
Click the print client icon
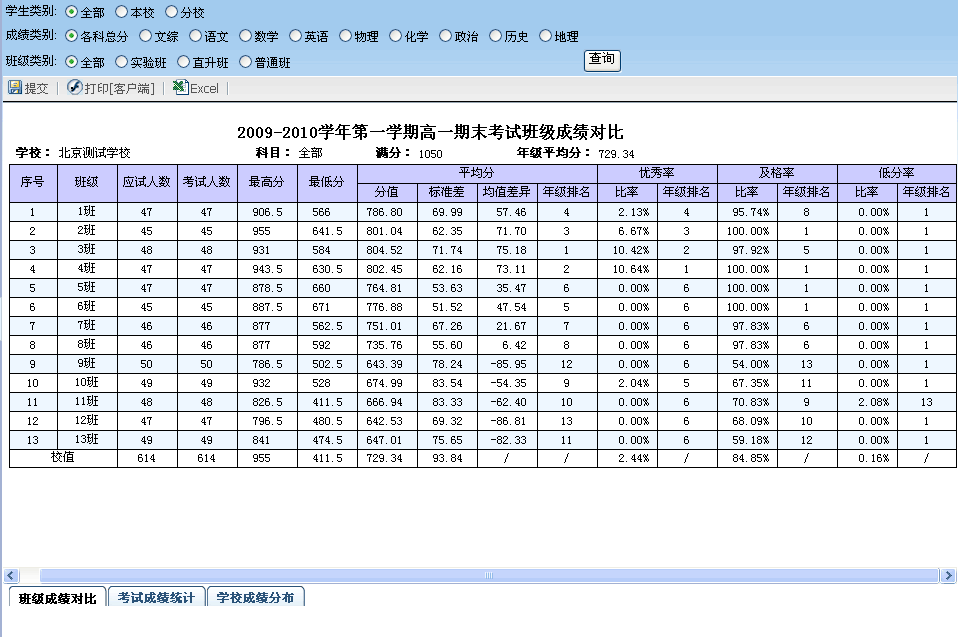[74, 87]
